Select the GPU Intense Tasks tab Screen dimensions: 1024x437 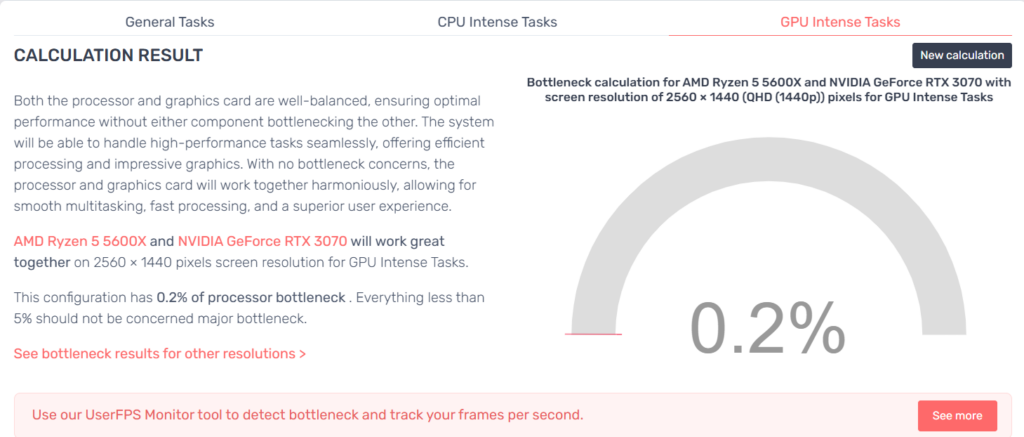[x=840, y=21]
